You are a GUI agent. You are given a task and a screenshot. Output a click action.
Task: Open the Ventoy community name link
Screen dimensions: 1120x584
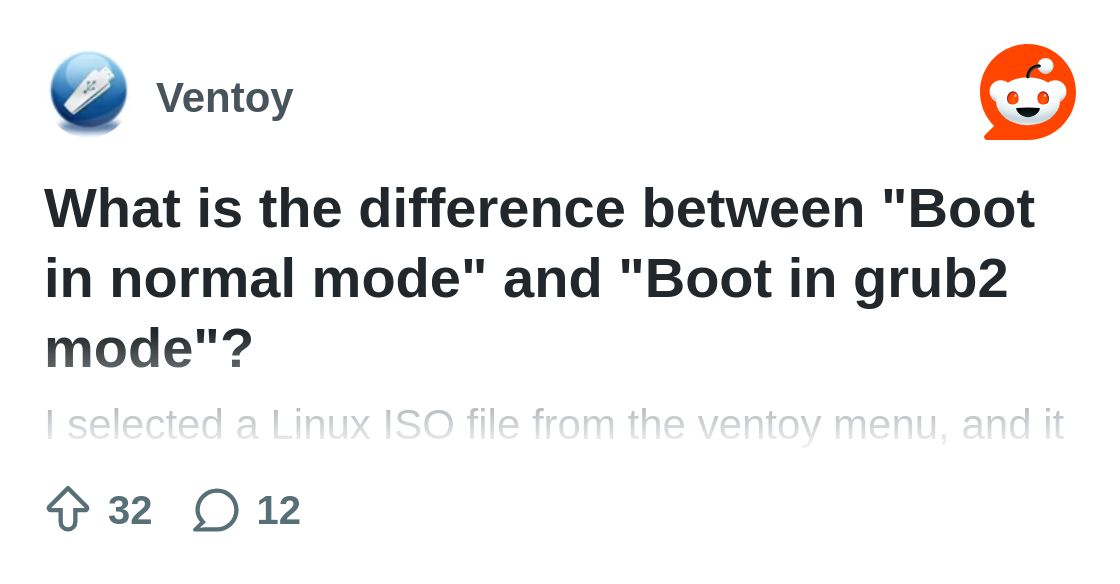224,98
